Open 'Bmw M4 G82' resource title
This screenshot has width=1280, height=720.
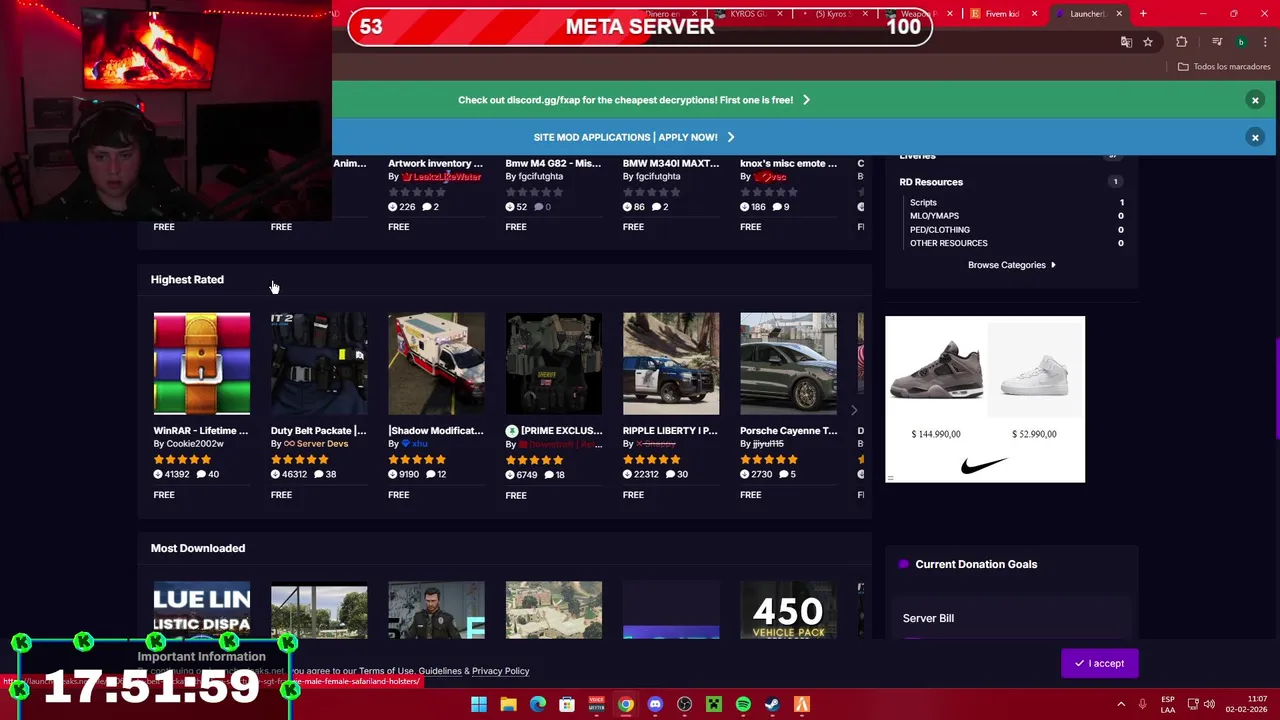pyautogui.click(x=553, y=163)
